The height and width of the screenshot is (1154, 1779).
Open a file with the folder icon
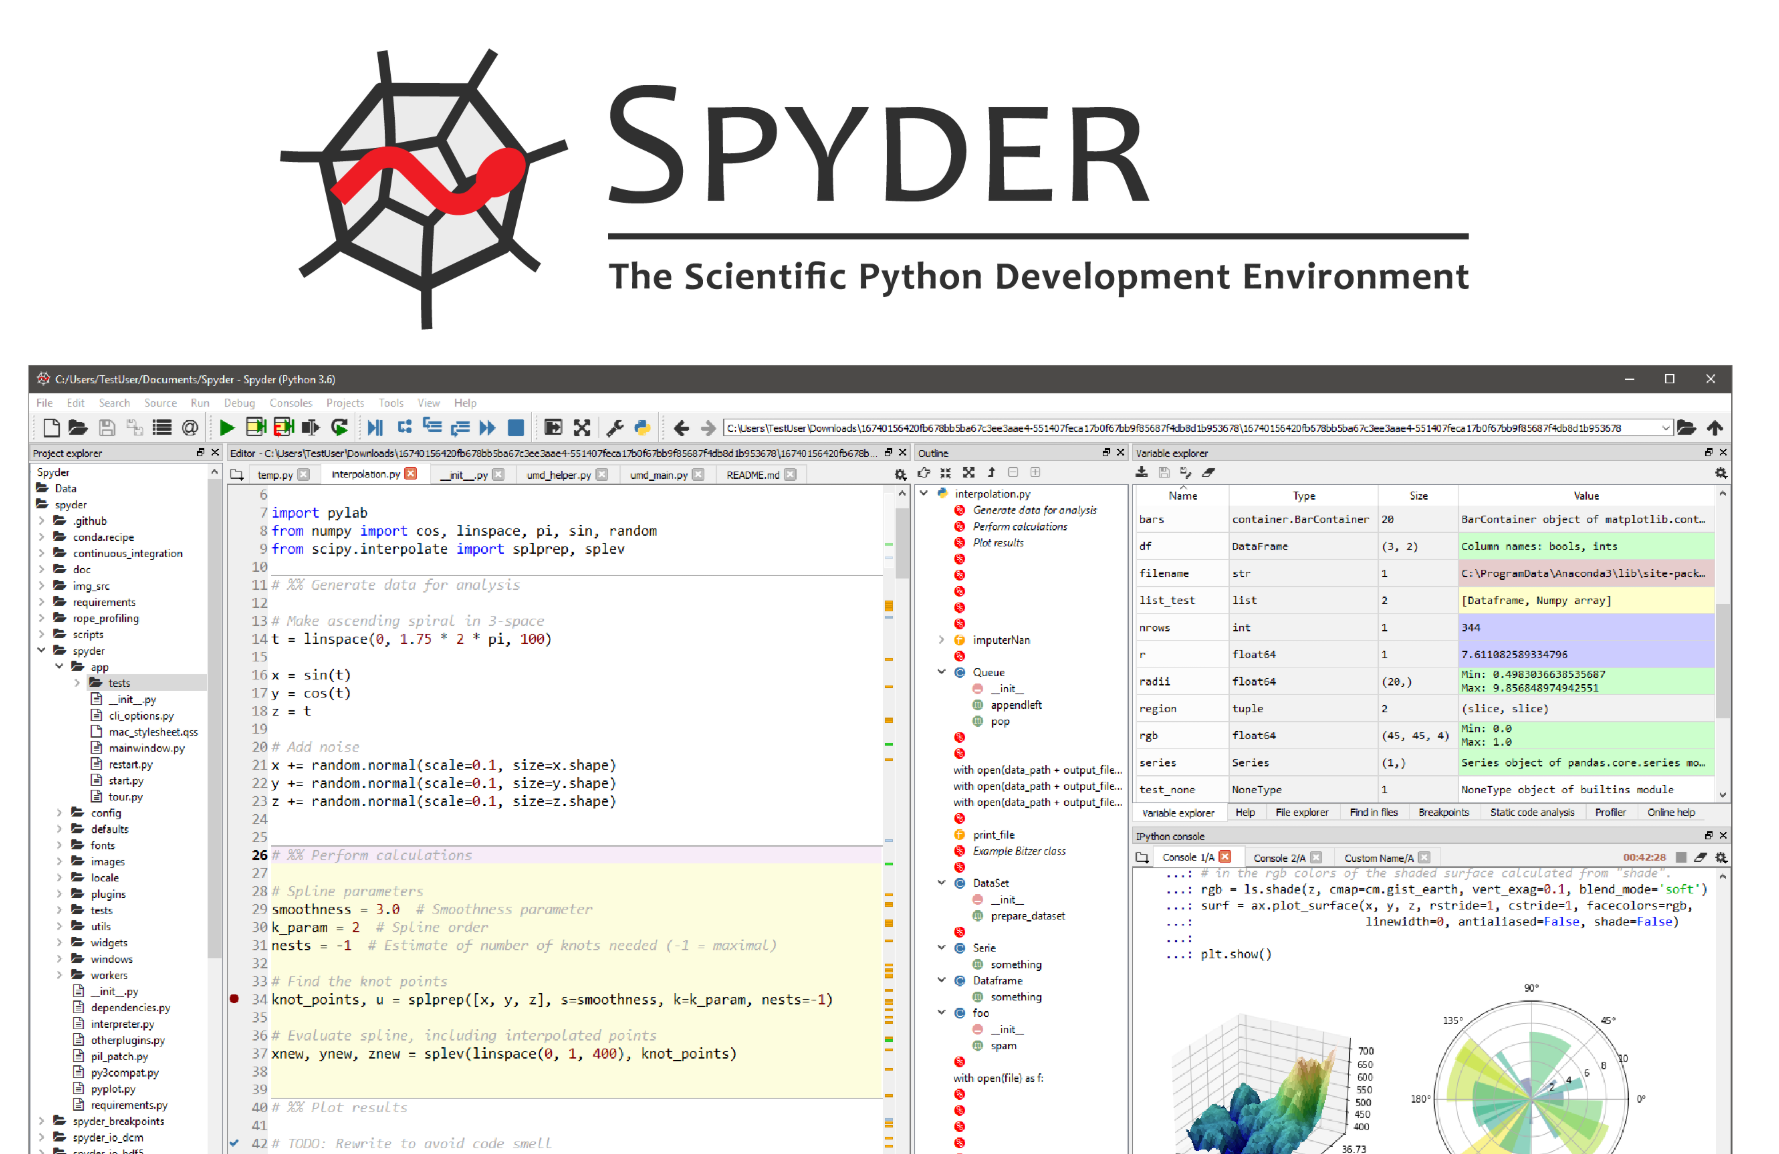[x=78, y=428]
